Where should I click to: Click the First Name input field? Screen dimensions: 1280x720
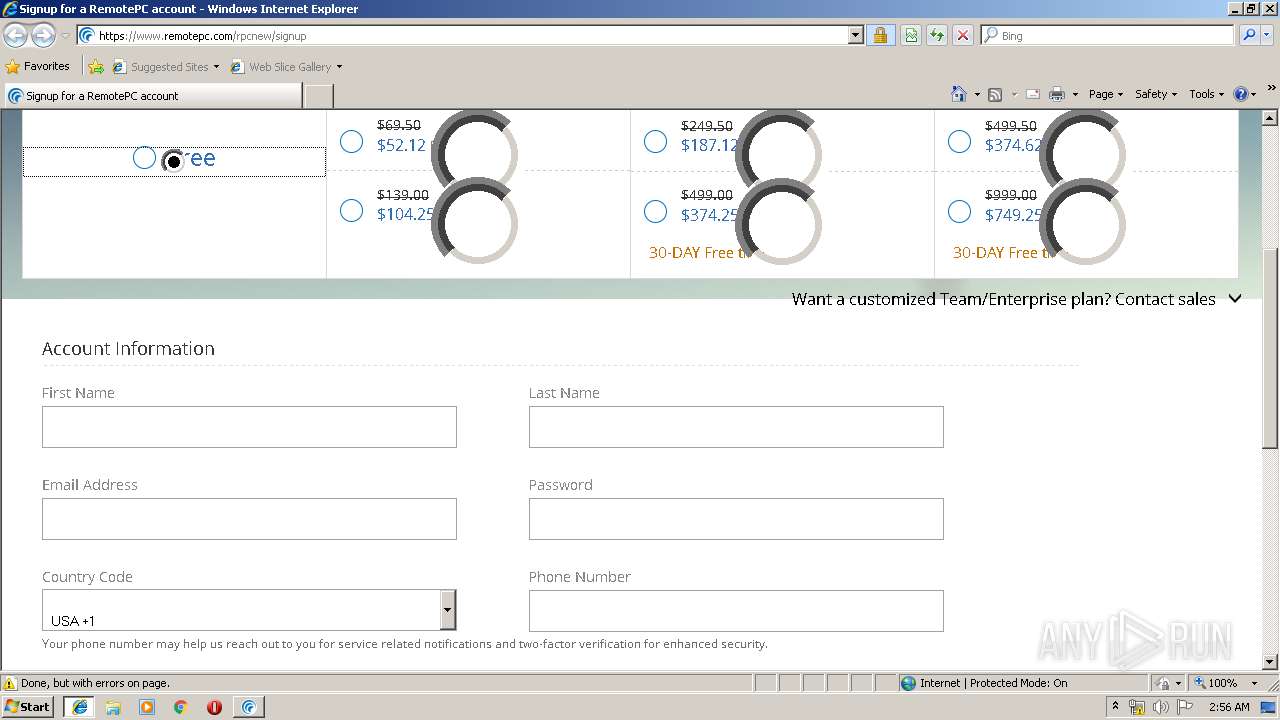coord(249,427)
